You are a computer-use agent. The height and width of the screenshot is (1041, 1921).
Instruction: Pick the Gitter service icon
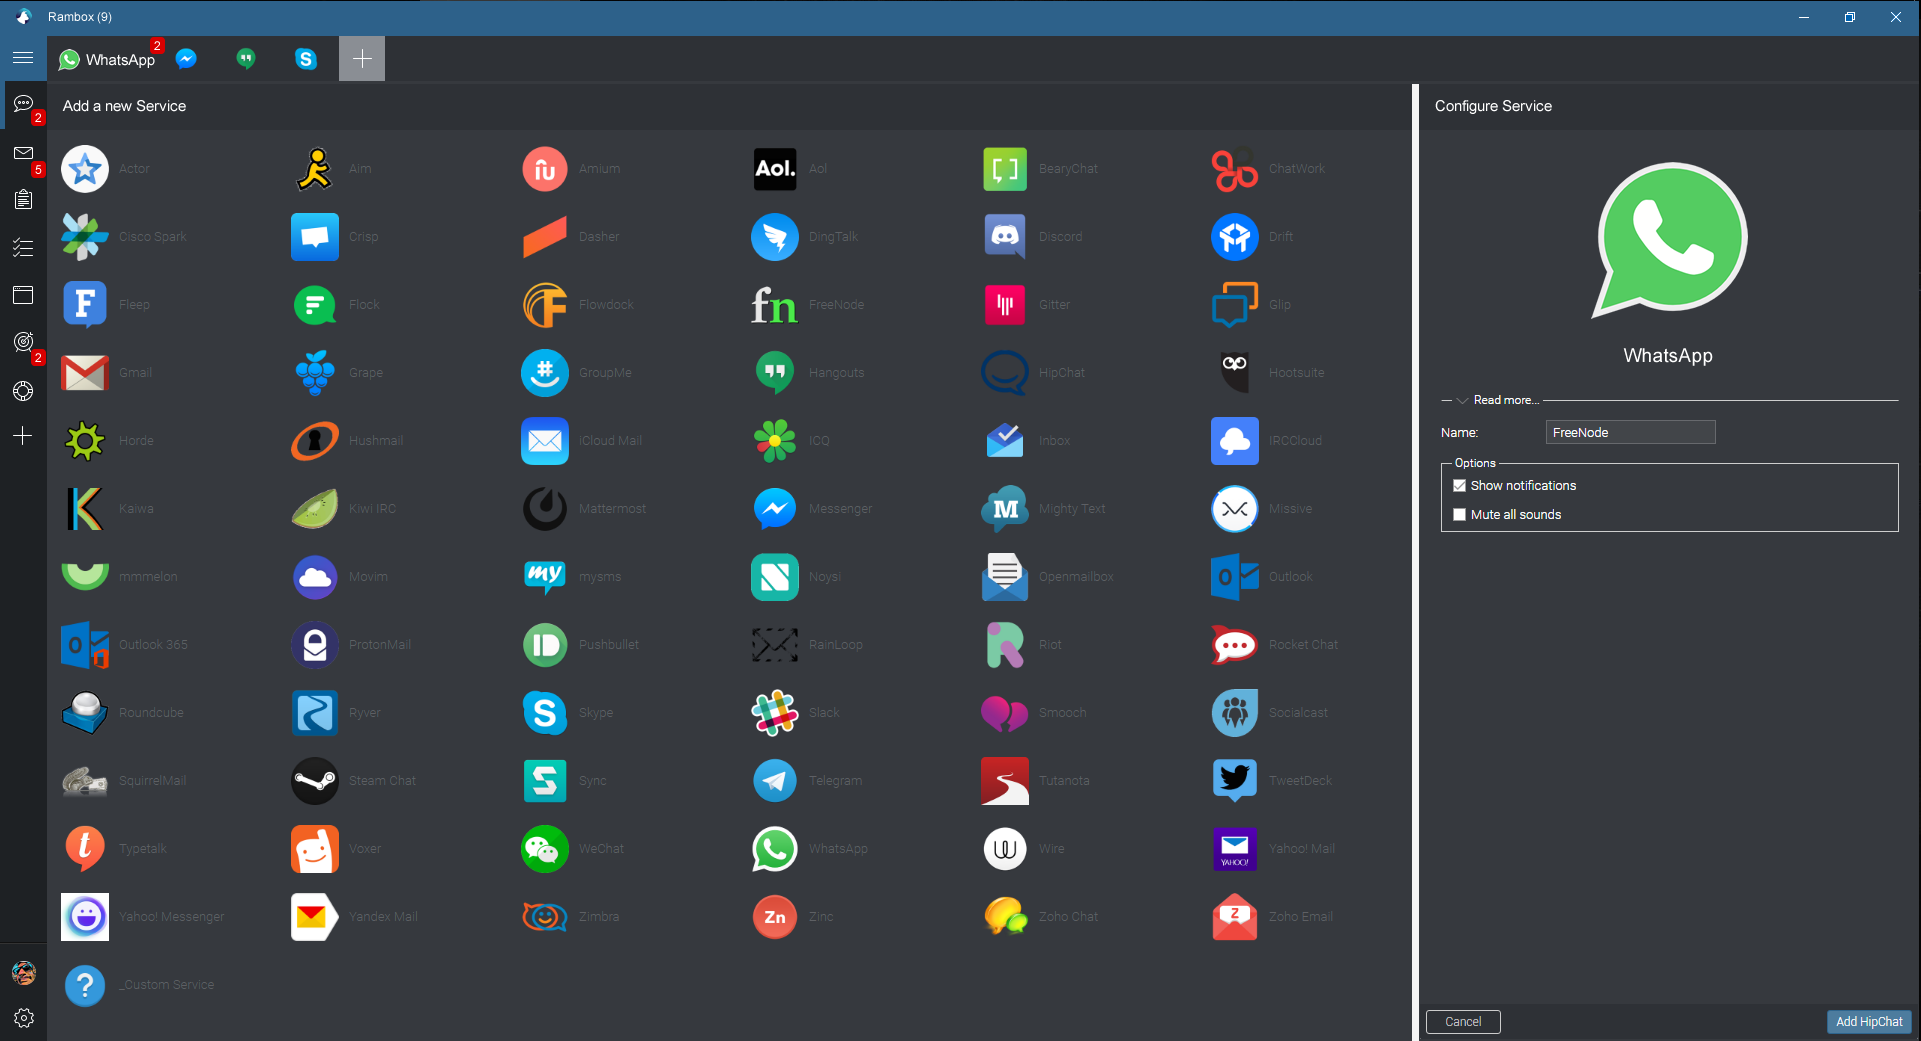[x=1005, y=305]
